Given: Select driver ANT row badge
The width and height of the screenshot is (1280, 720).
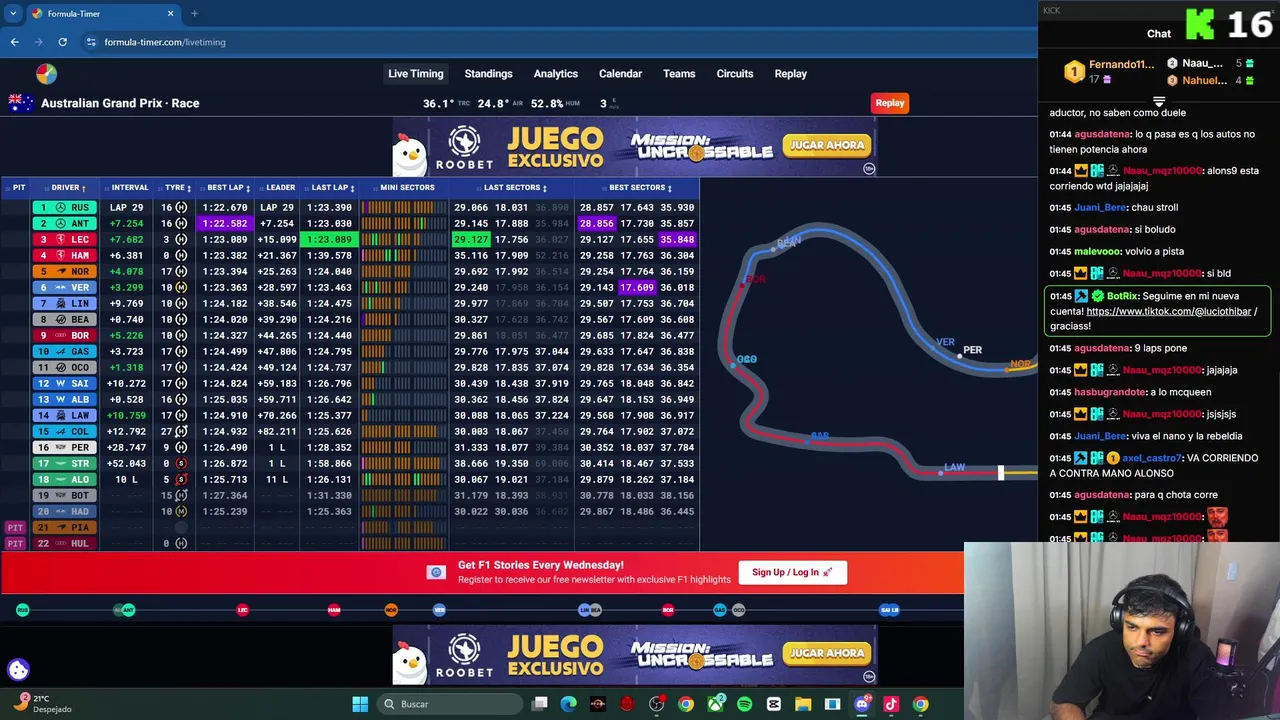Looking at the screenshot, I should click(x=64, y=223).
